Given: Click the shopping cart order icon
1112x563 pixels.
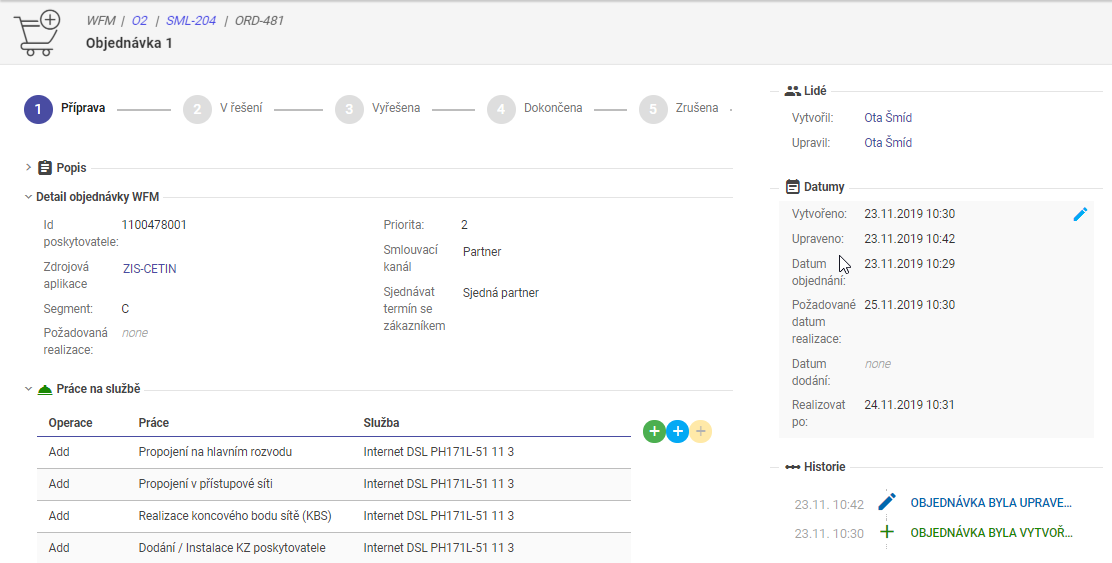Looking at the screenshot, I should (x=38, y=32).
